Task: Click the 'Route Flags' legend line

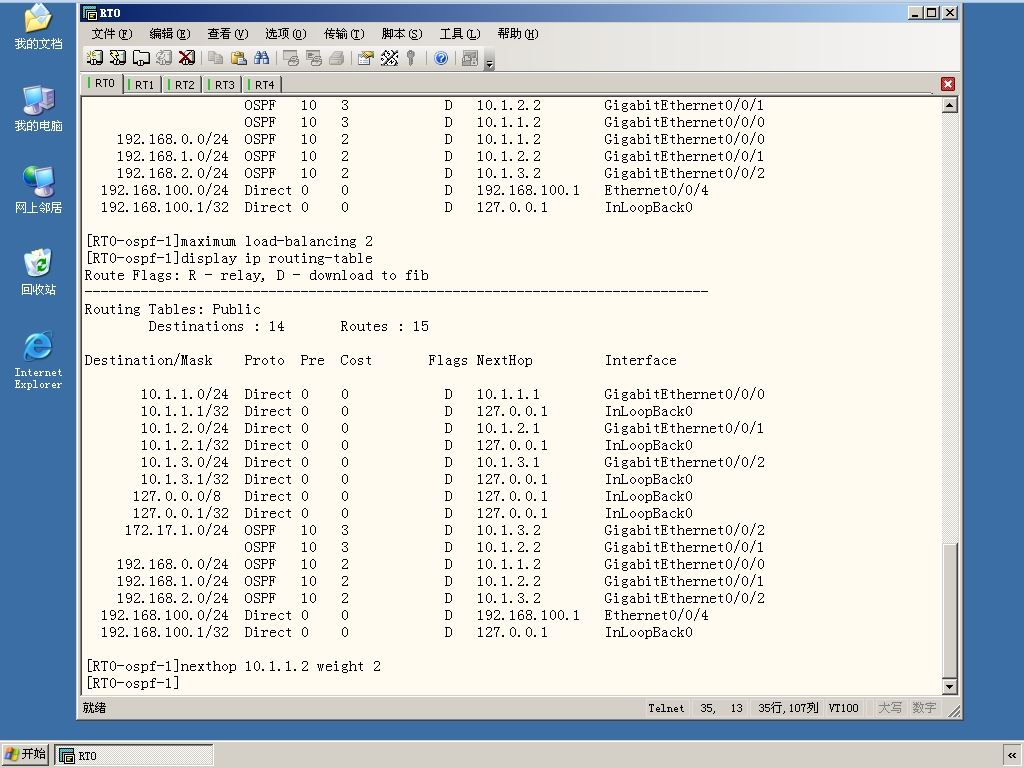Action: [257, 276]
